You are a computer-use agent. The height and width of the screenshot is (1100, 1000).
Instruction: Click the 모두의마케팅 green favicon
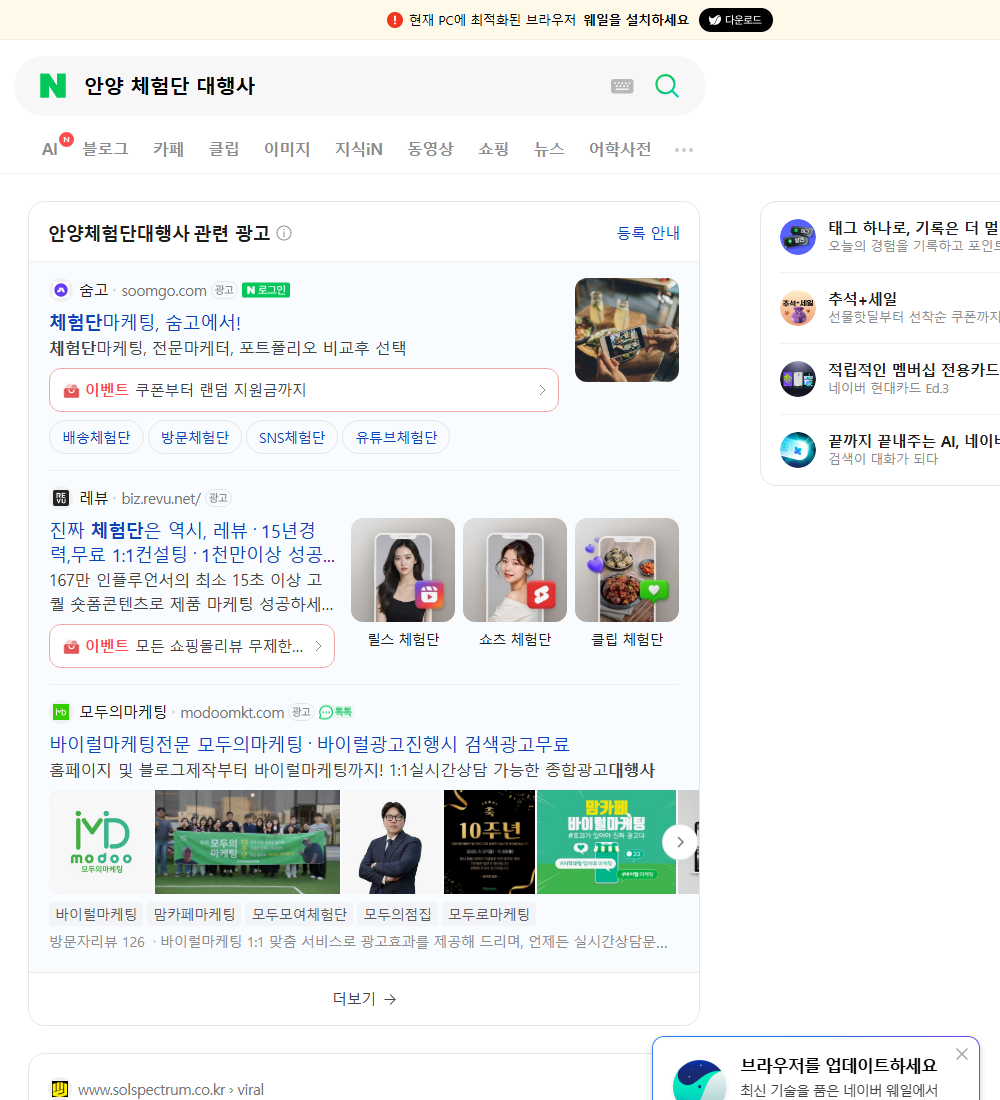pyautogui.click(x=61, y=712)
